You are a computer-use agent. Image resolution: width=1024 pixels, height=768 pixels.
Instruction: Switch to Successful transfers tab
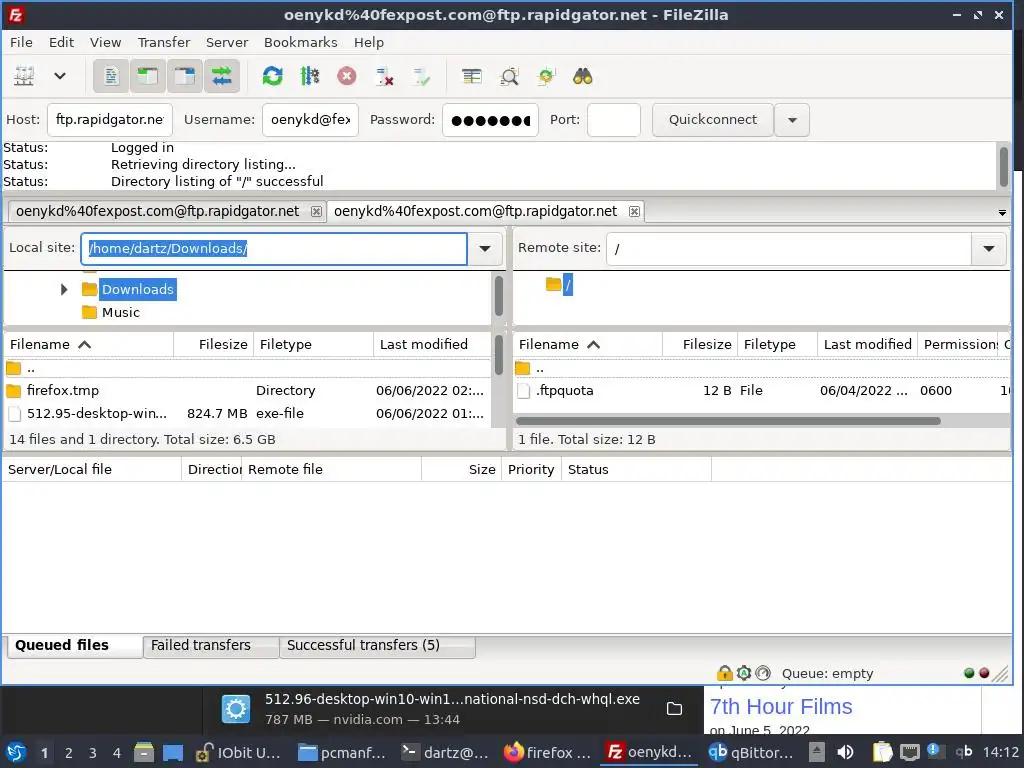pos(377,645)
